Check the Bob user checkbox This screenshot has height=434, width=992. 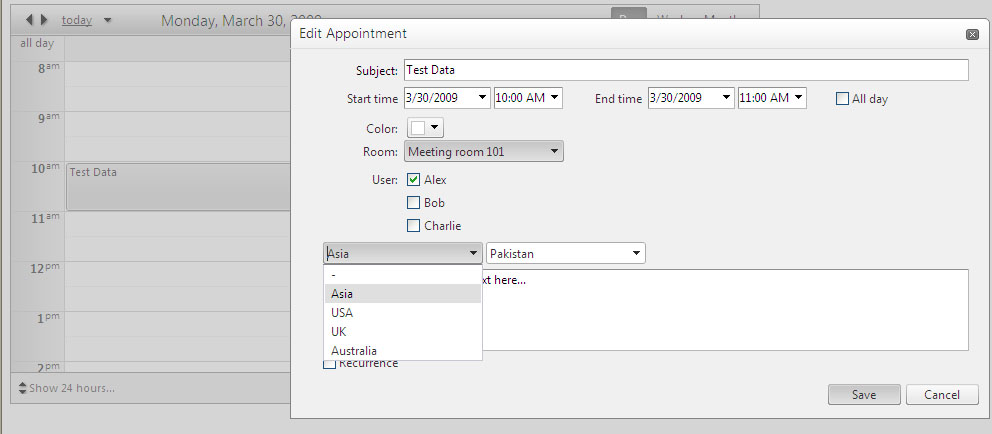click(x=414, y=203)
